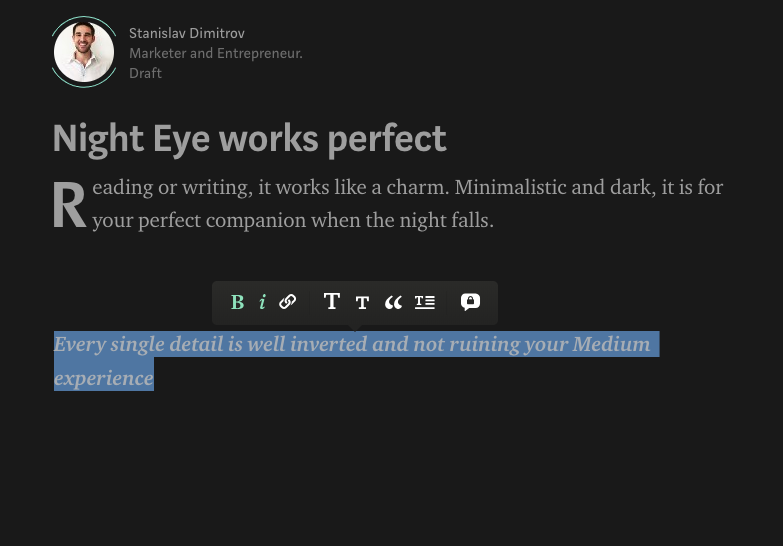Click the line 'your perfect companion when the night falls.'
Image resolution: width=783 pixels, height=546 pixels.
point(293,220)
